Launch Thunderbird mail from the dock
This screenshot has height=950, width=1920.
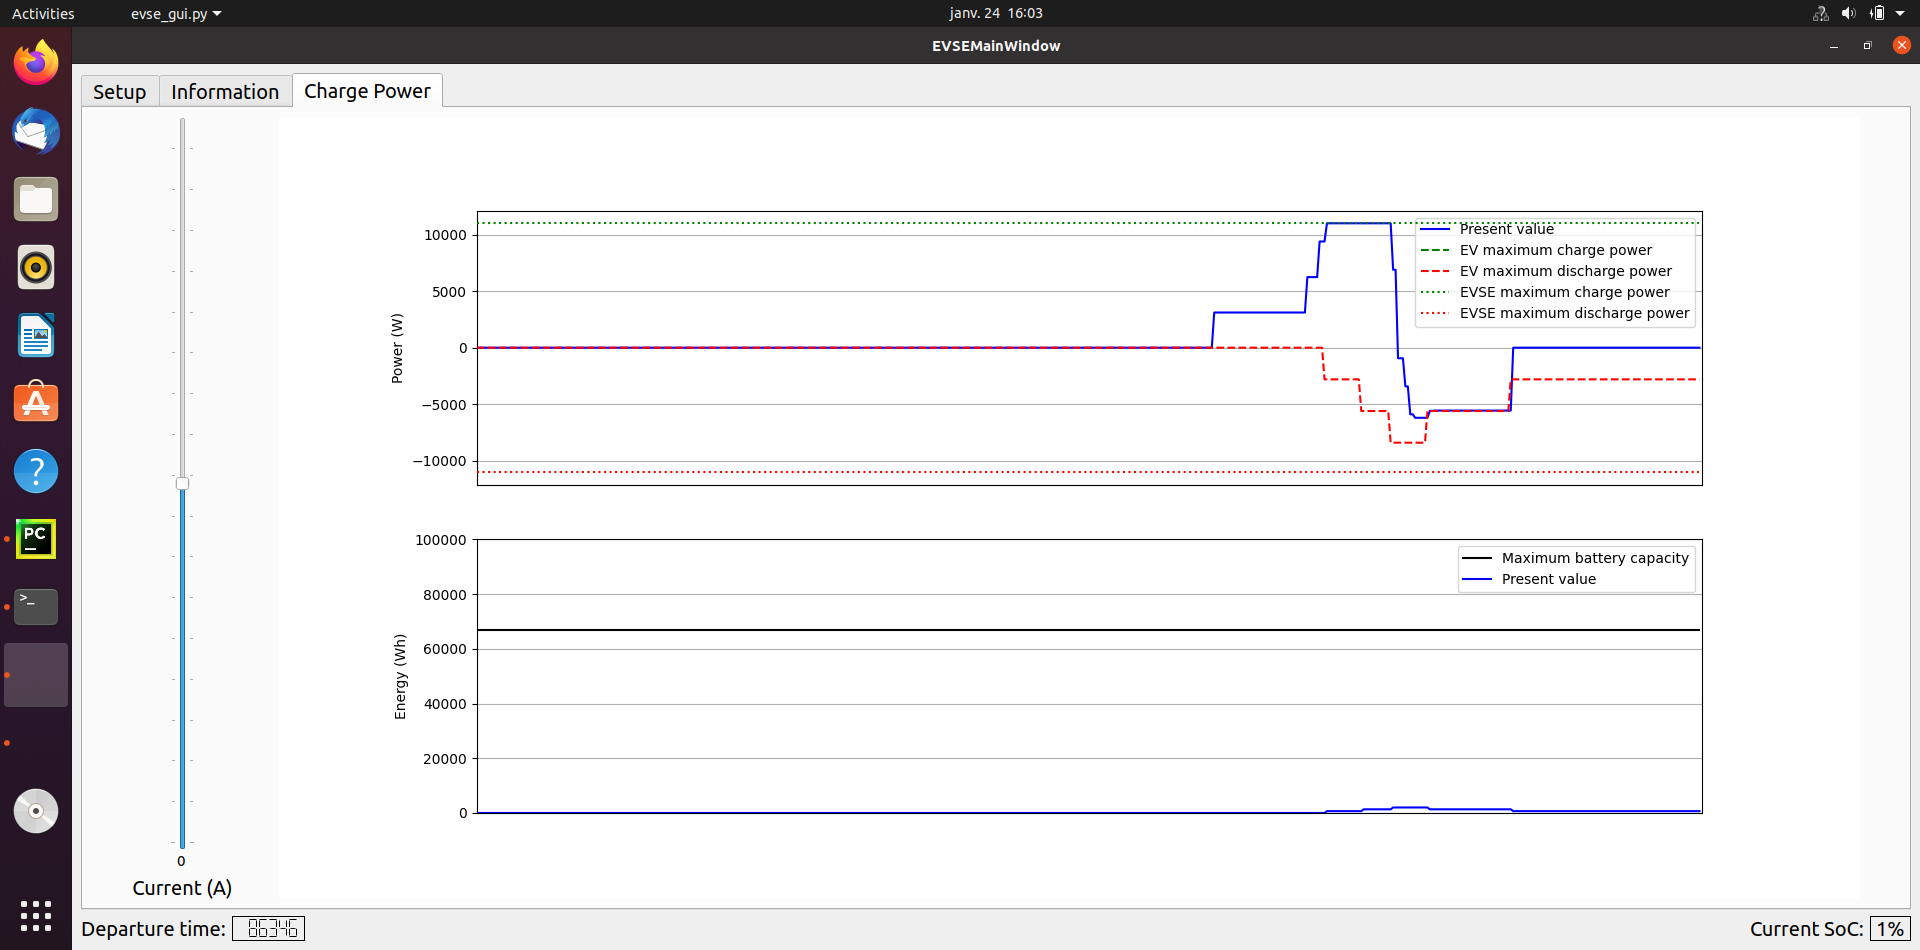[36, 132]
